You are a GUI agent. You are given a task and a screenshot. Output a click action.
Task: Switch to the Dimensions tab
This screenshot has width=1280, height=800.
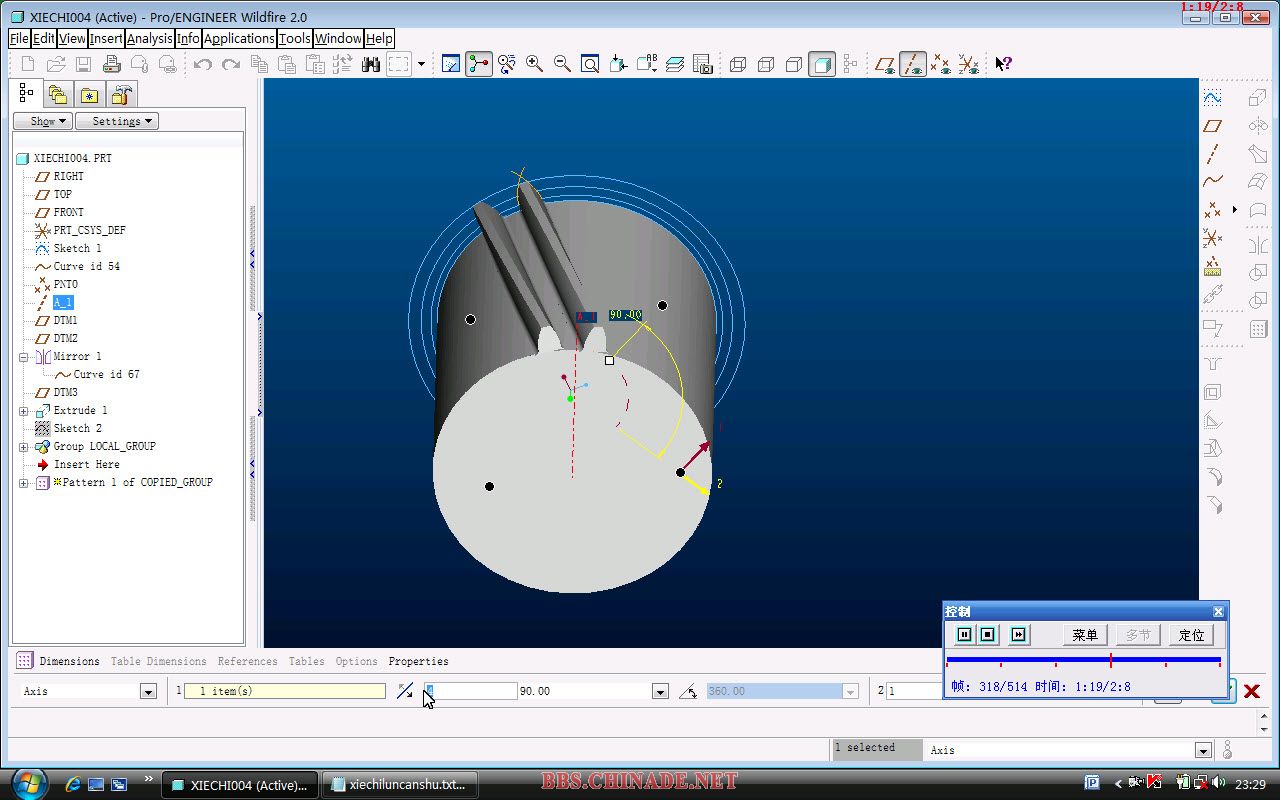(x=69, y=661)
